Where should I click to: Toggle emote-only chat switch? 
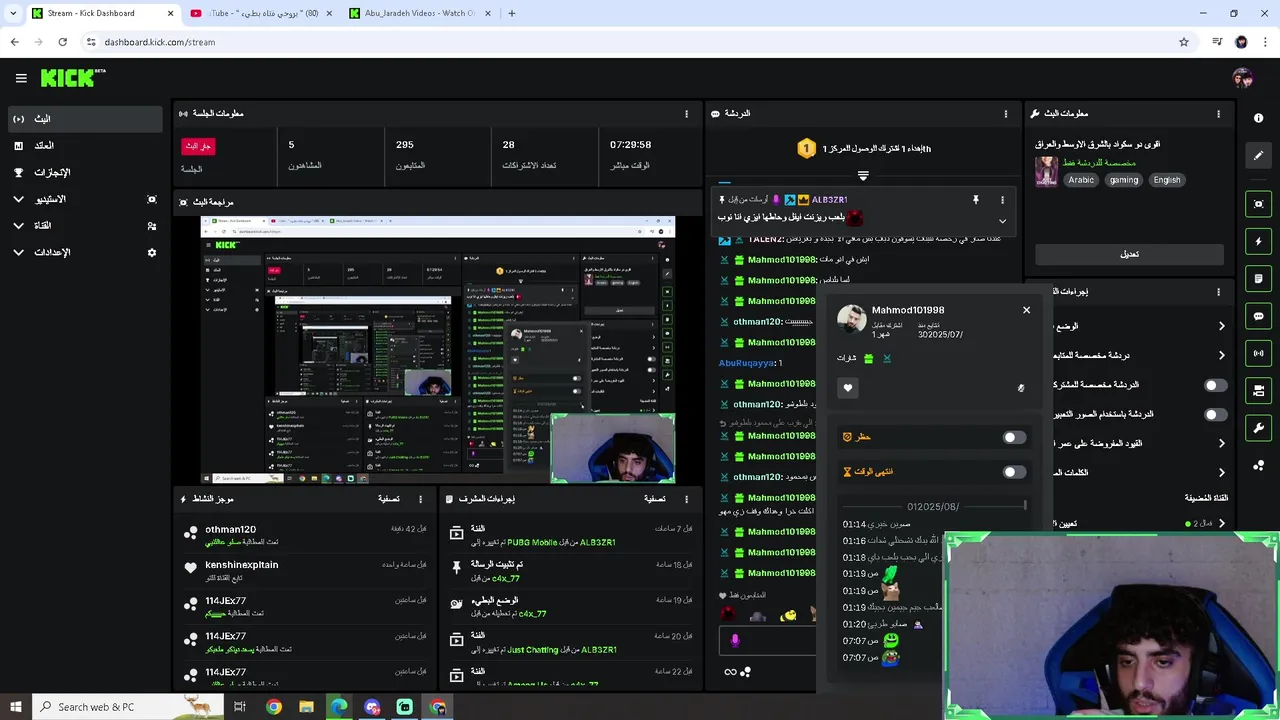click(1215, 414)
